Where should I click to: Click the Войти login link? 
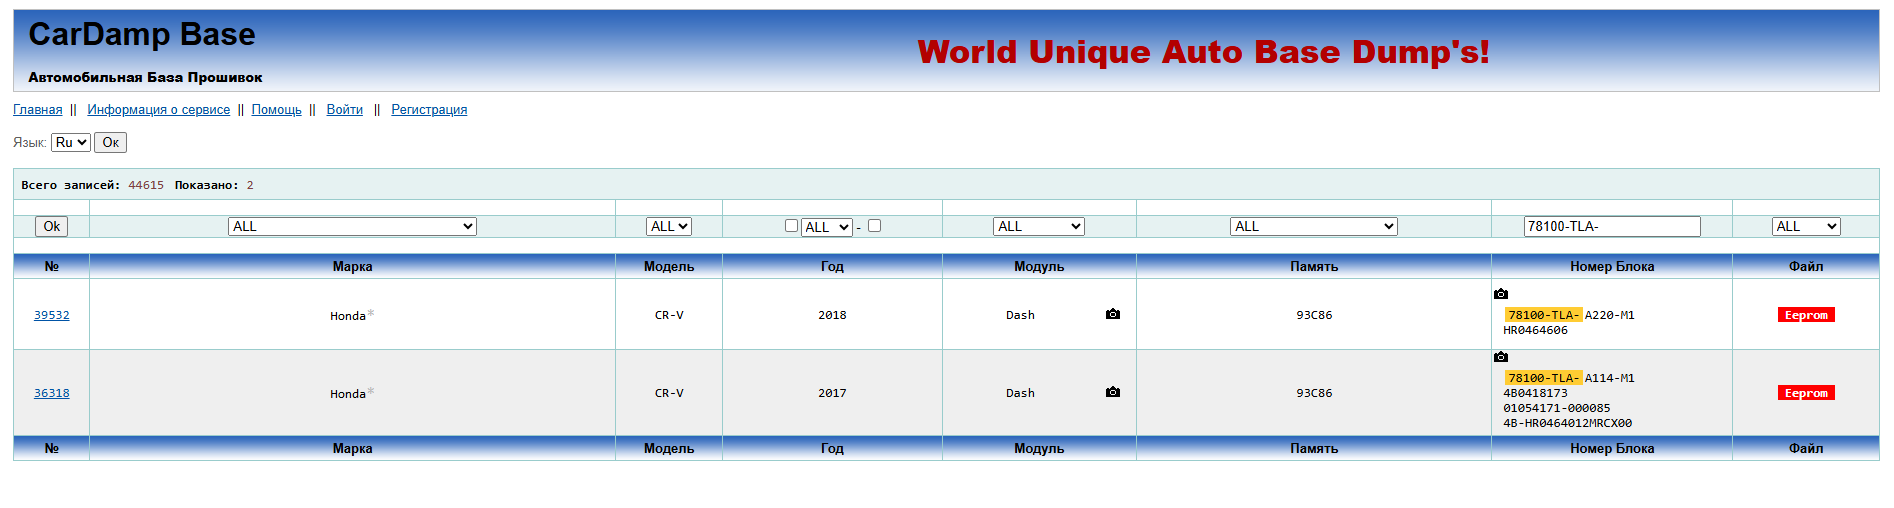point(345,110)
